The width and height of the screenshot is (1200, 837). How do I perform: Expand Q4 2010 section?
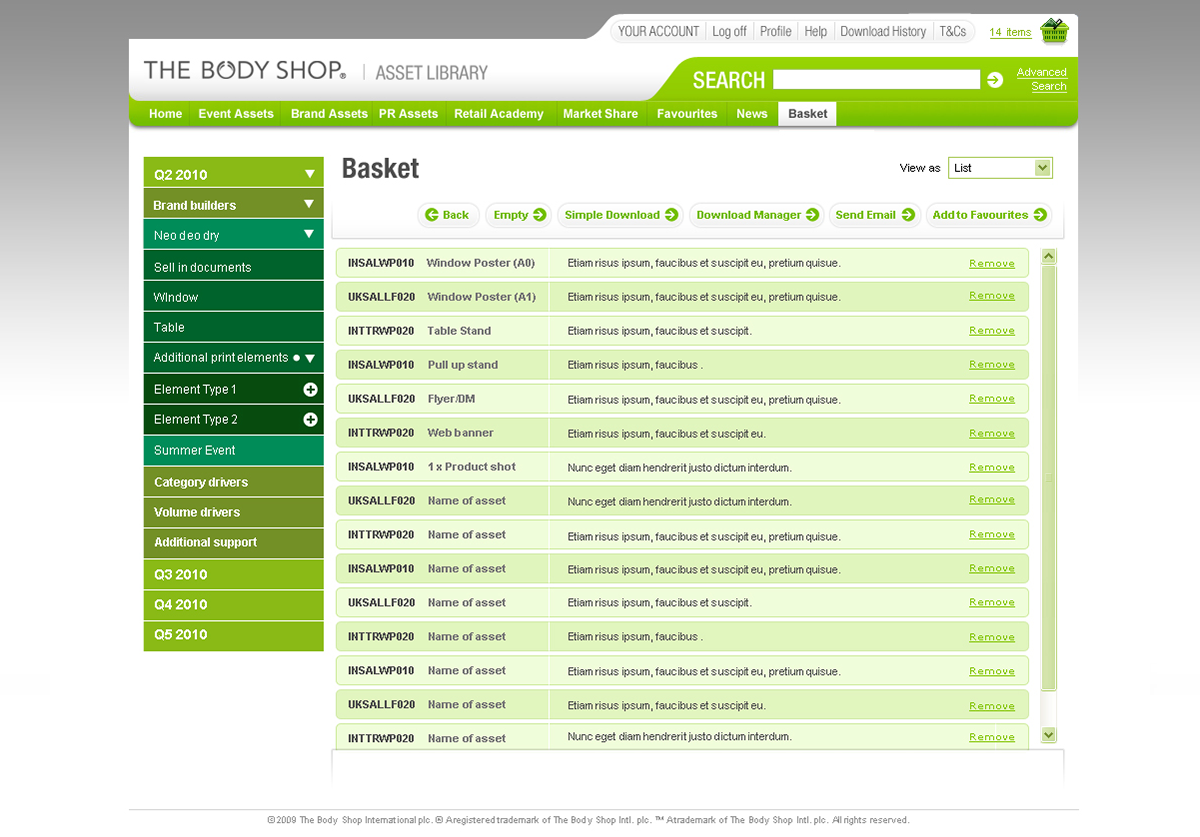(234, 604)
